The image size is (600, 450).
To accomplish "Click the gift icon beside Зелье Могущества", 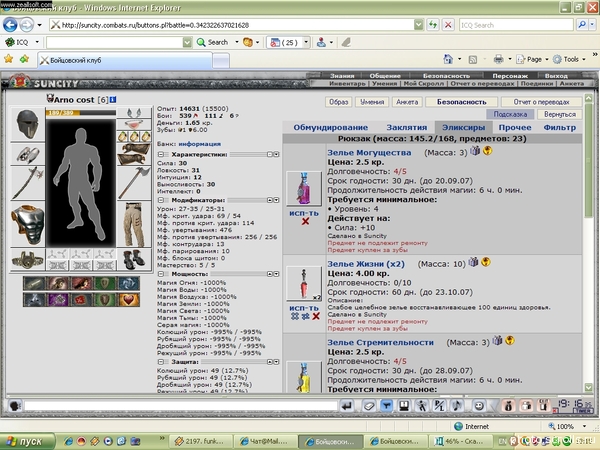I will click(475, 151).
